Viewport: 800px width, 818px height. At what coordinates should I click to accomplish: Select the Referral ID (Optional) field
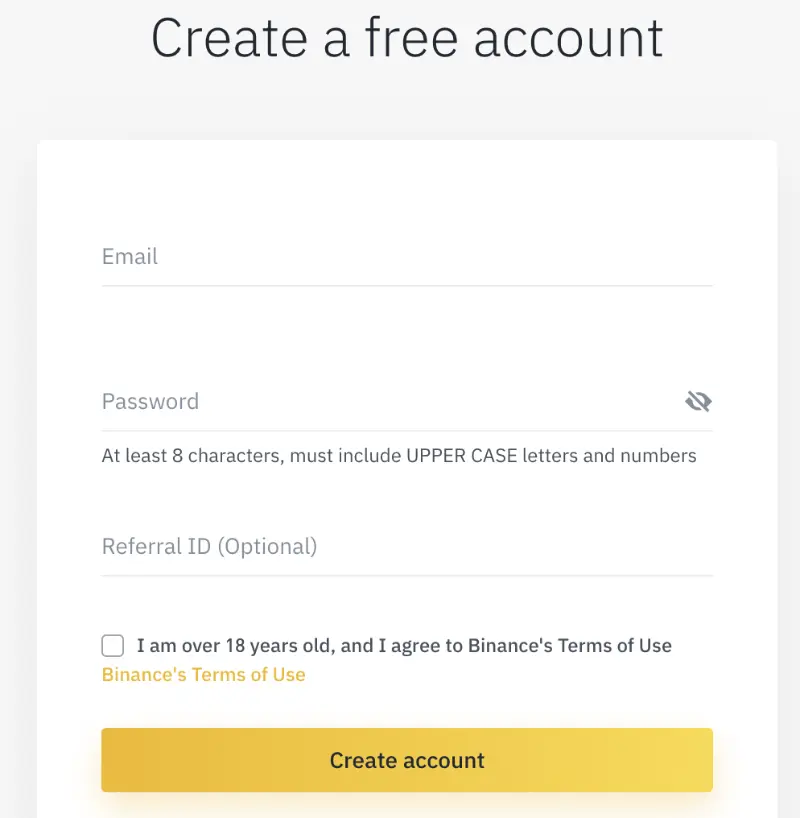pos(406,547)
